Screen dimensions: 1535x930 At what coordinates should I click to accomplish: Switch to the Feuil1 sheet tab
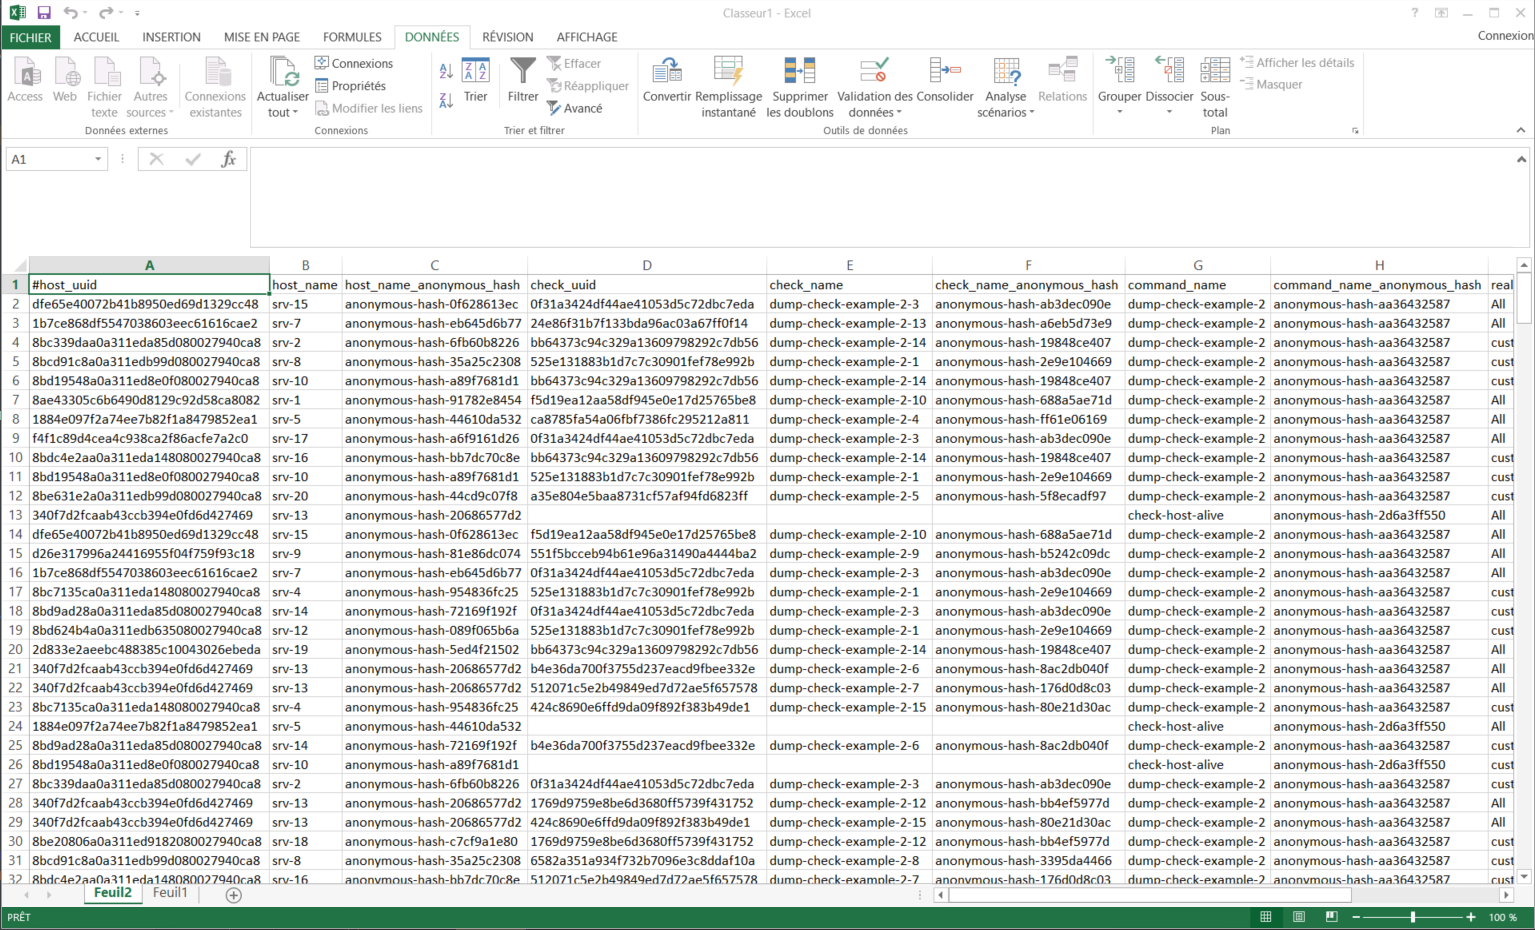[x=170, y=893]
